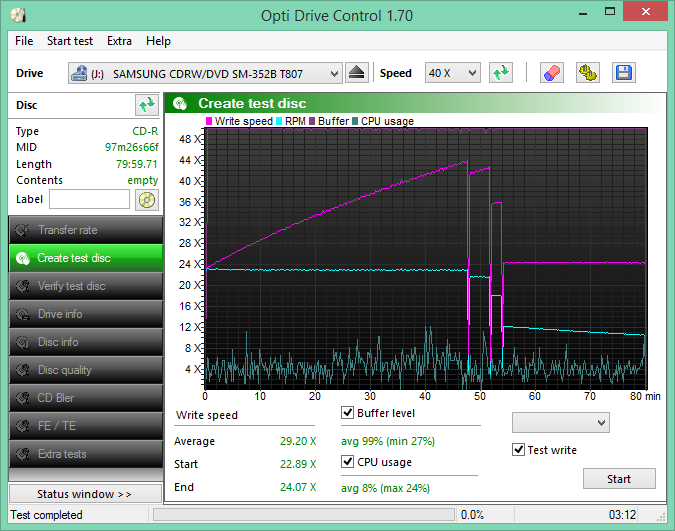Refresh the speed list with the green arrows
The height and width of the screenshot is (531, 675).
point(501,73)
